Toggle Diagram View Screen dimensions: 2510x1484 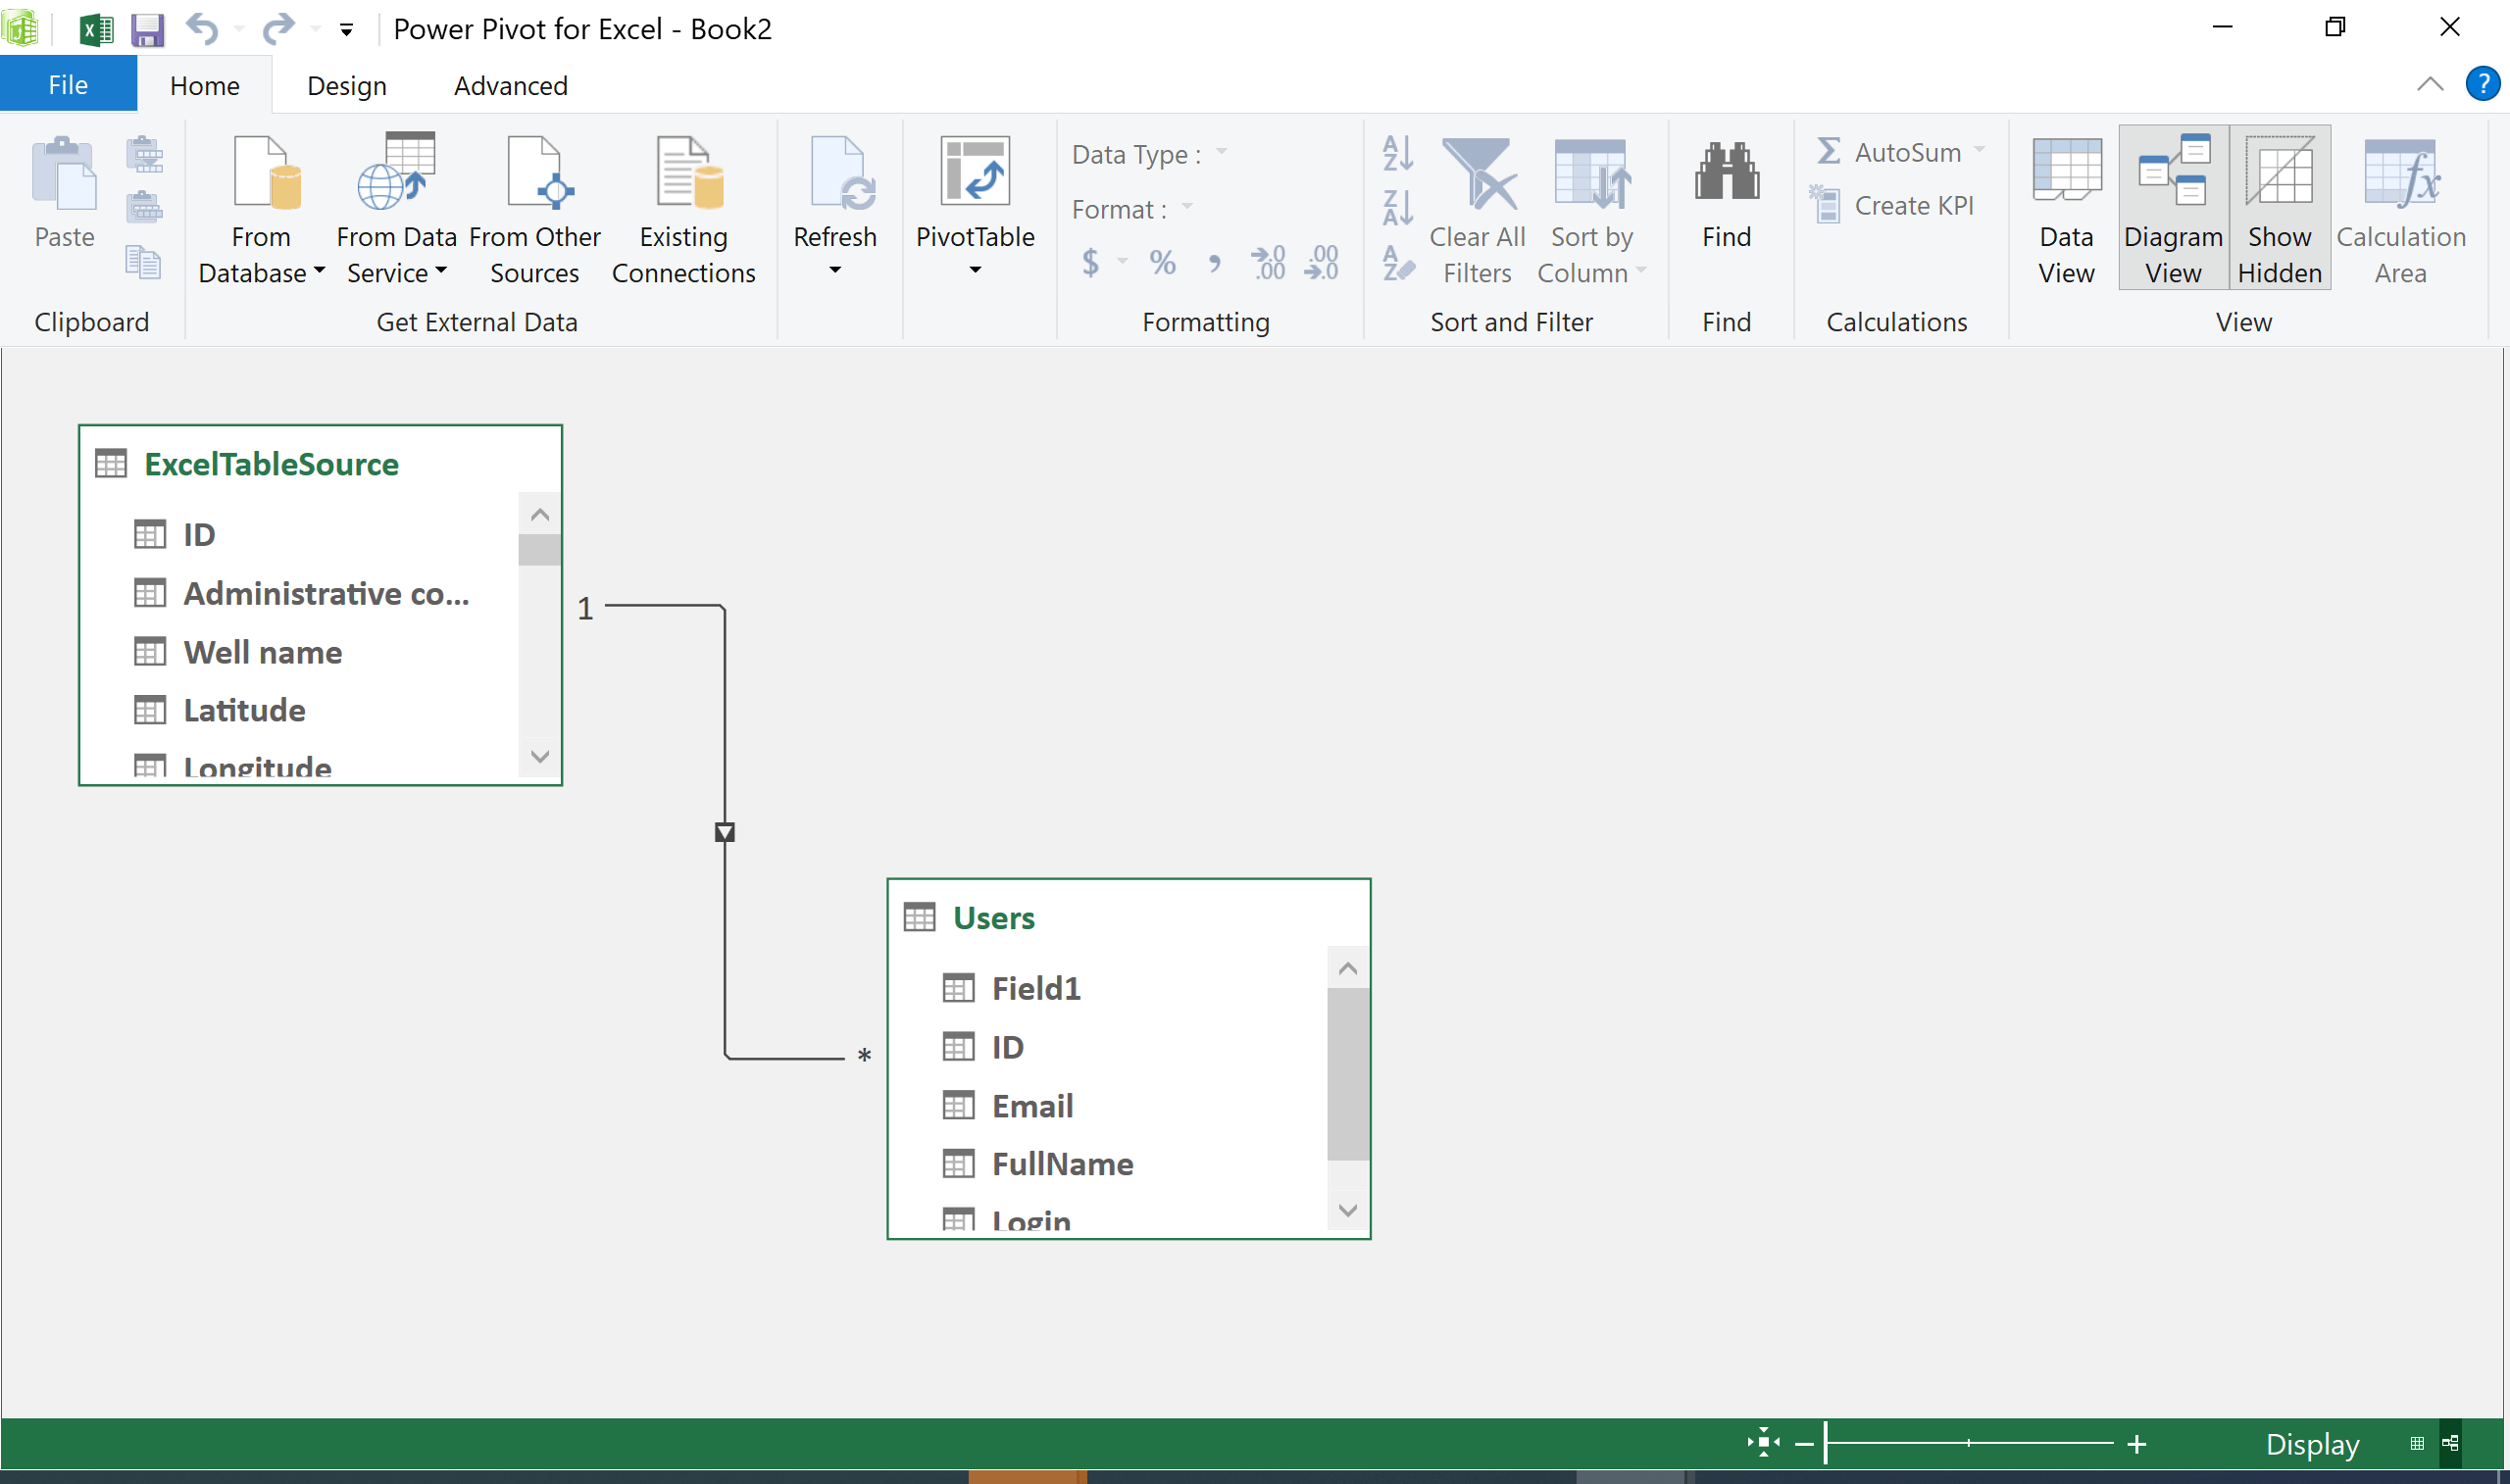pyautogui.click(x=2174, y=208)
